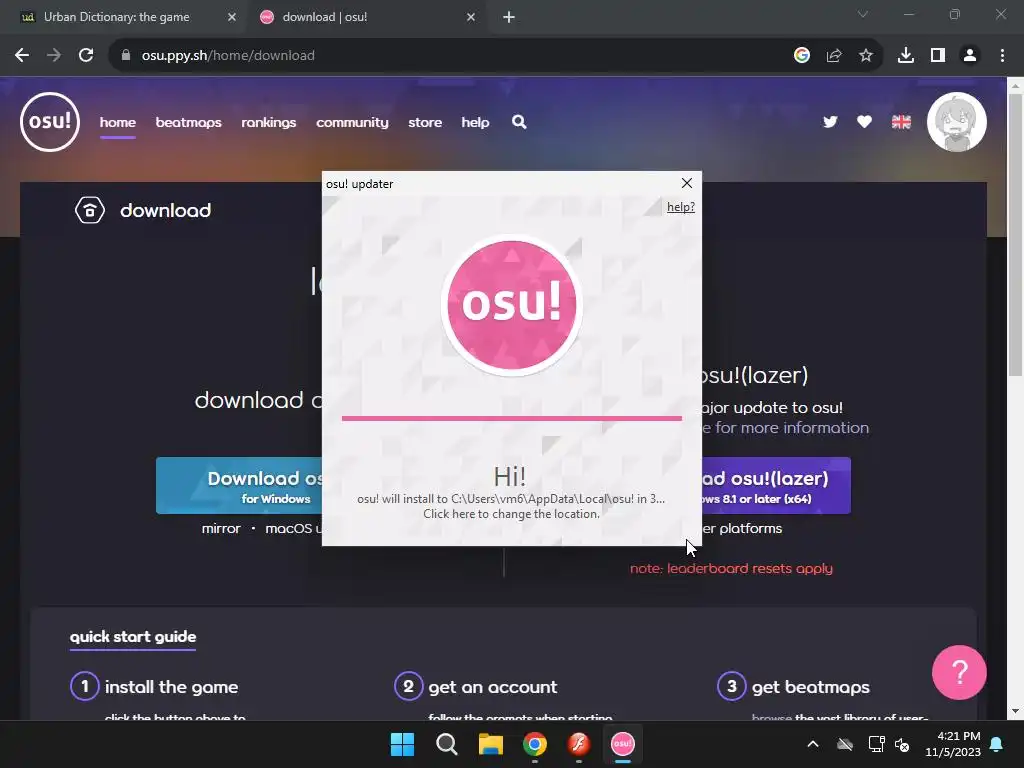
Task: Select the download | osu! tab
Action: [x=325, y=17]
